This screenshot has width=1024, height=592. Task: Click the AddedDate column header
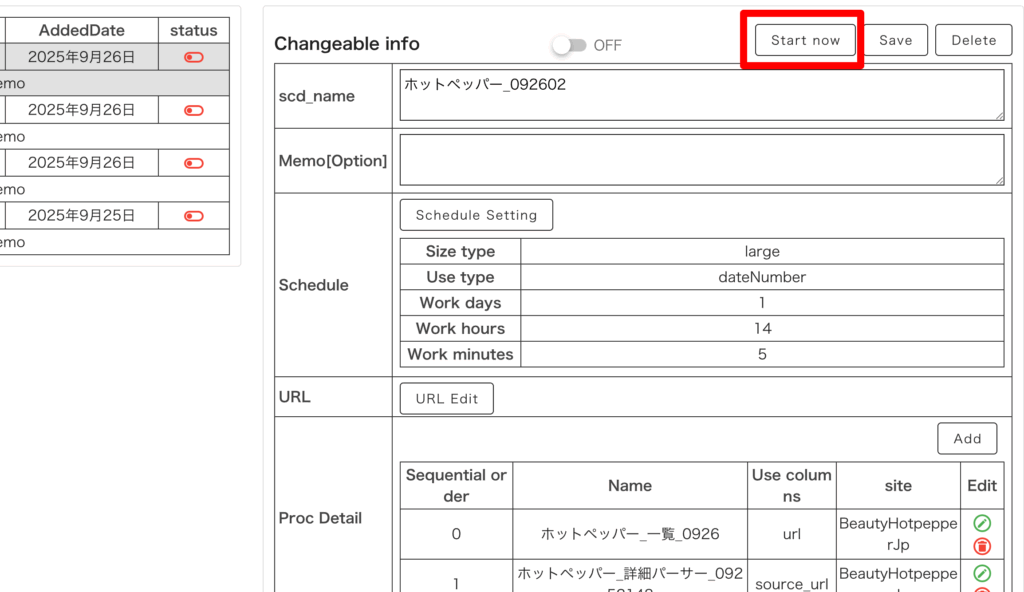81,31
